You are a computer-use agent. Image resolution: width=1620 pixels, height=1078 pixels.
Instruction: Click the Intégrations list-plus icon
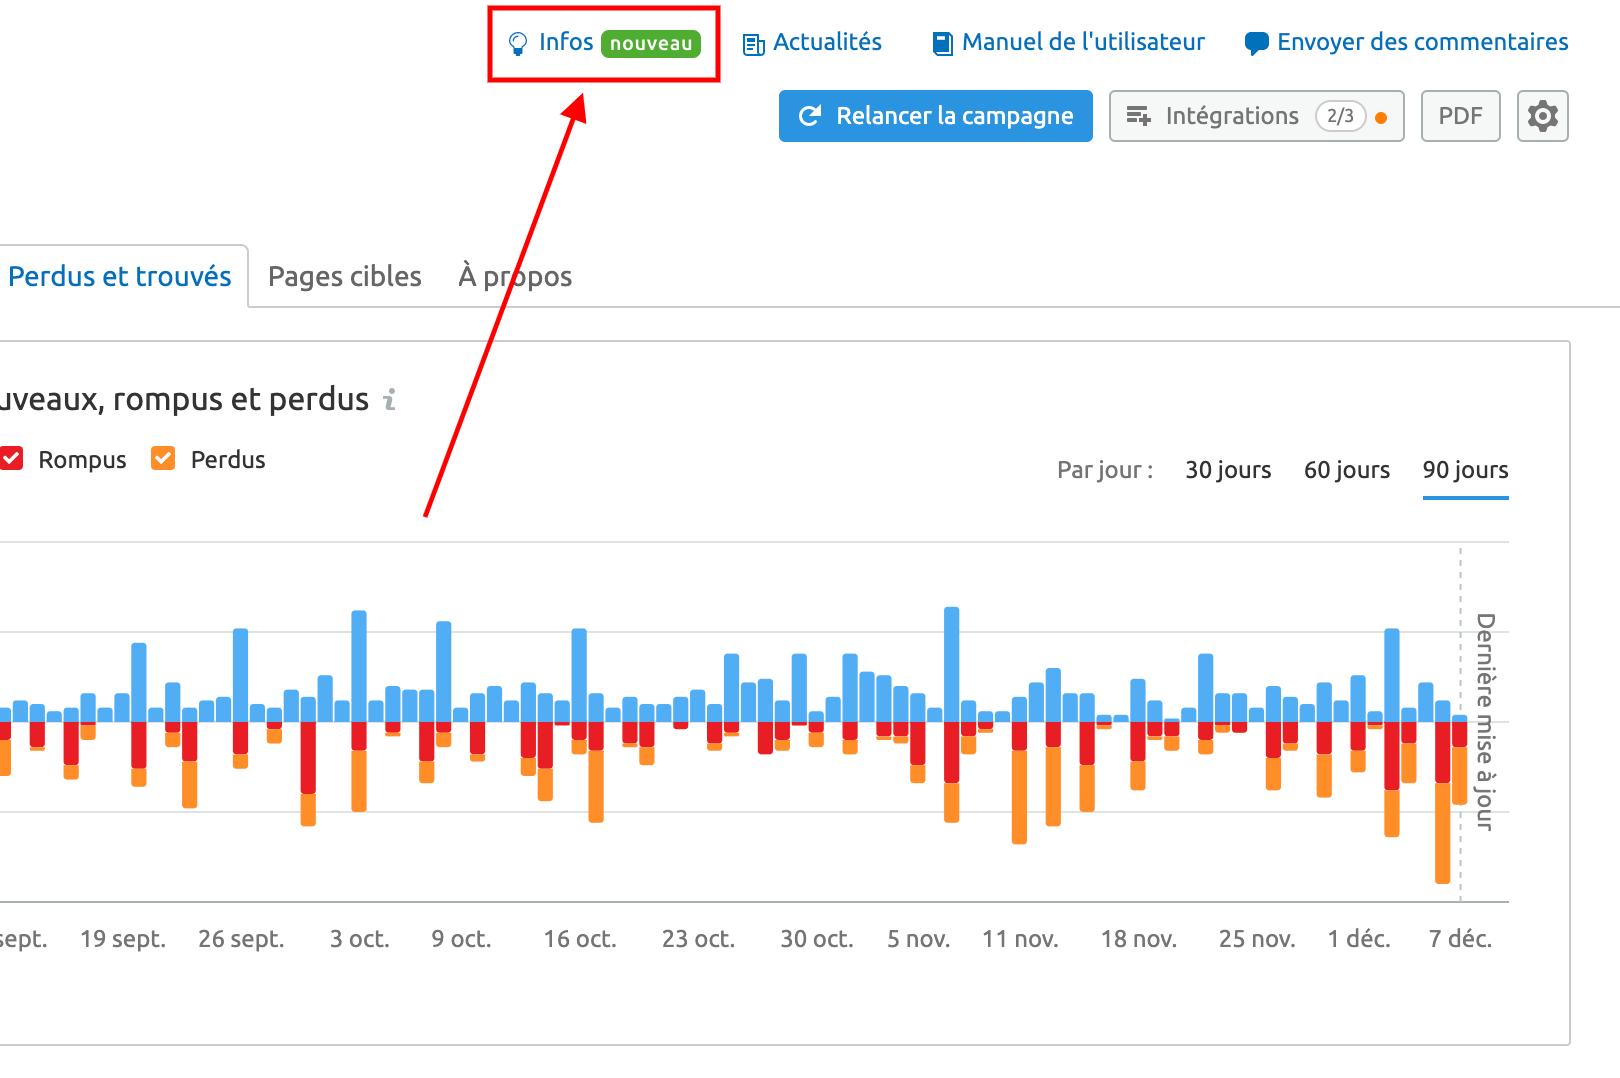[x=1139, y=116]
